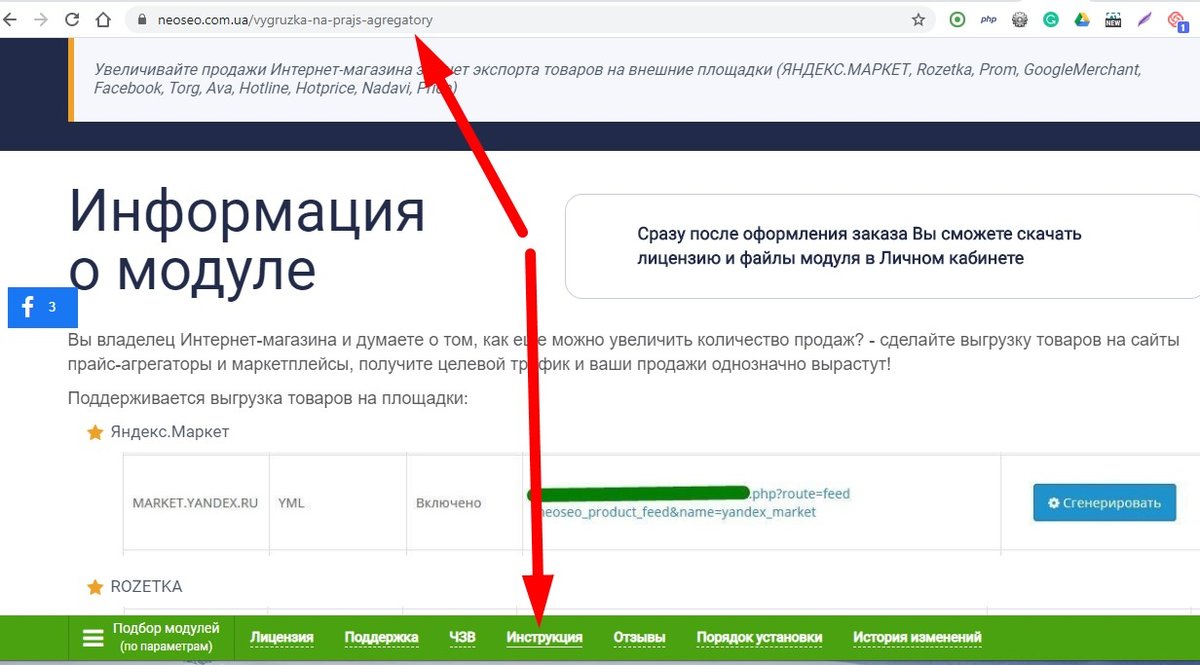The image size is (1200, 665).
Task: Click the Увеличивайте продажи banner text
Action: pyautogui.click(x=617, y=79)
